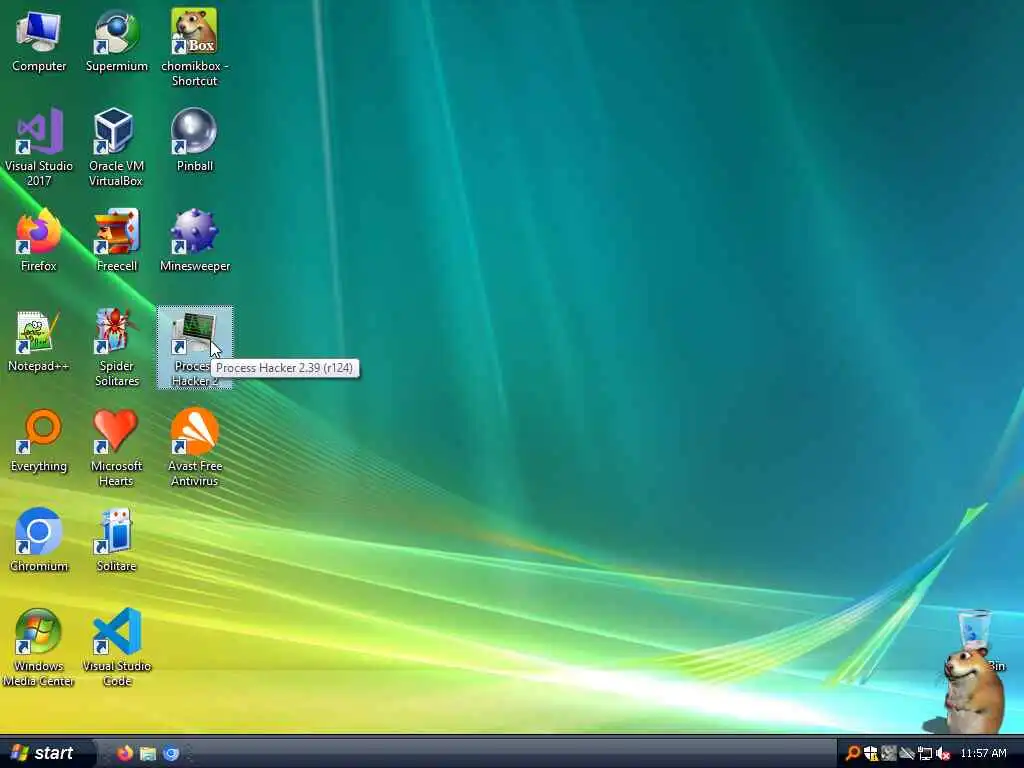Select the Firefox desktop shortcut

click(x=39, y=241)
